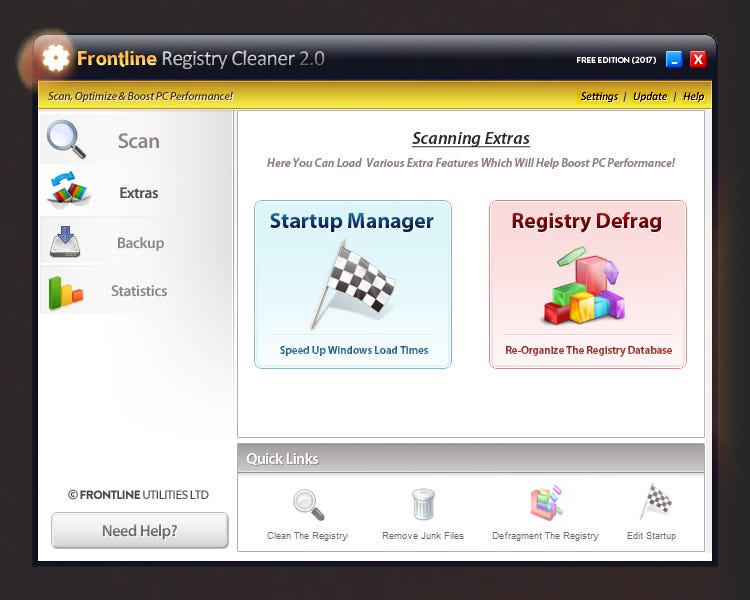
Task: Click Clean The Registry quick link text
Action: coord(307,536)
